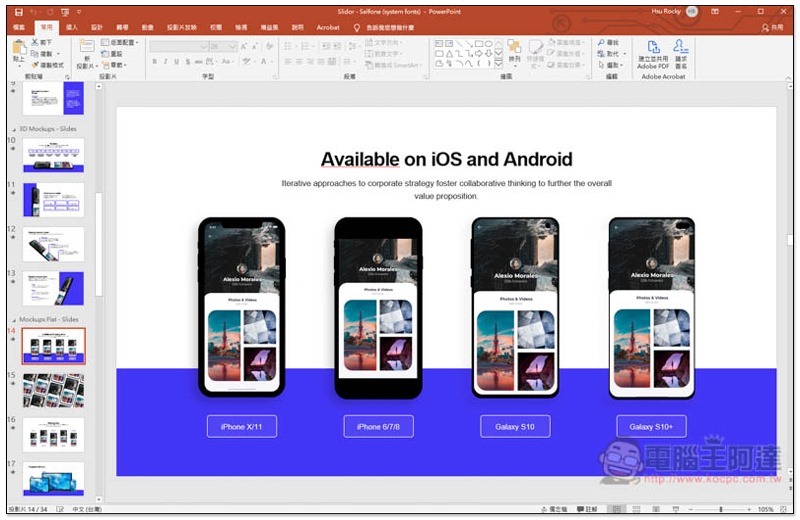Click the Find magnifier icon in the editing group
The height and width of the screenshot is (520, 800).
[601, 43]
